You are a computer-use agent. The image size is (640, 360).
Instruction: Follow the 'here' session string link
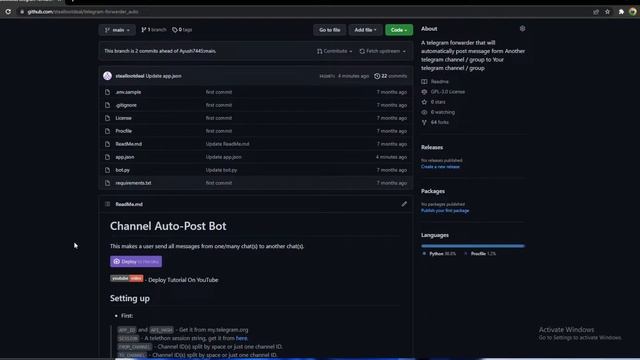pos(242,338)
